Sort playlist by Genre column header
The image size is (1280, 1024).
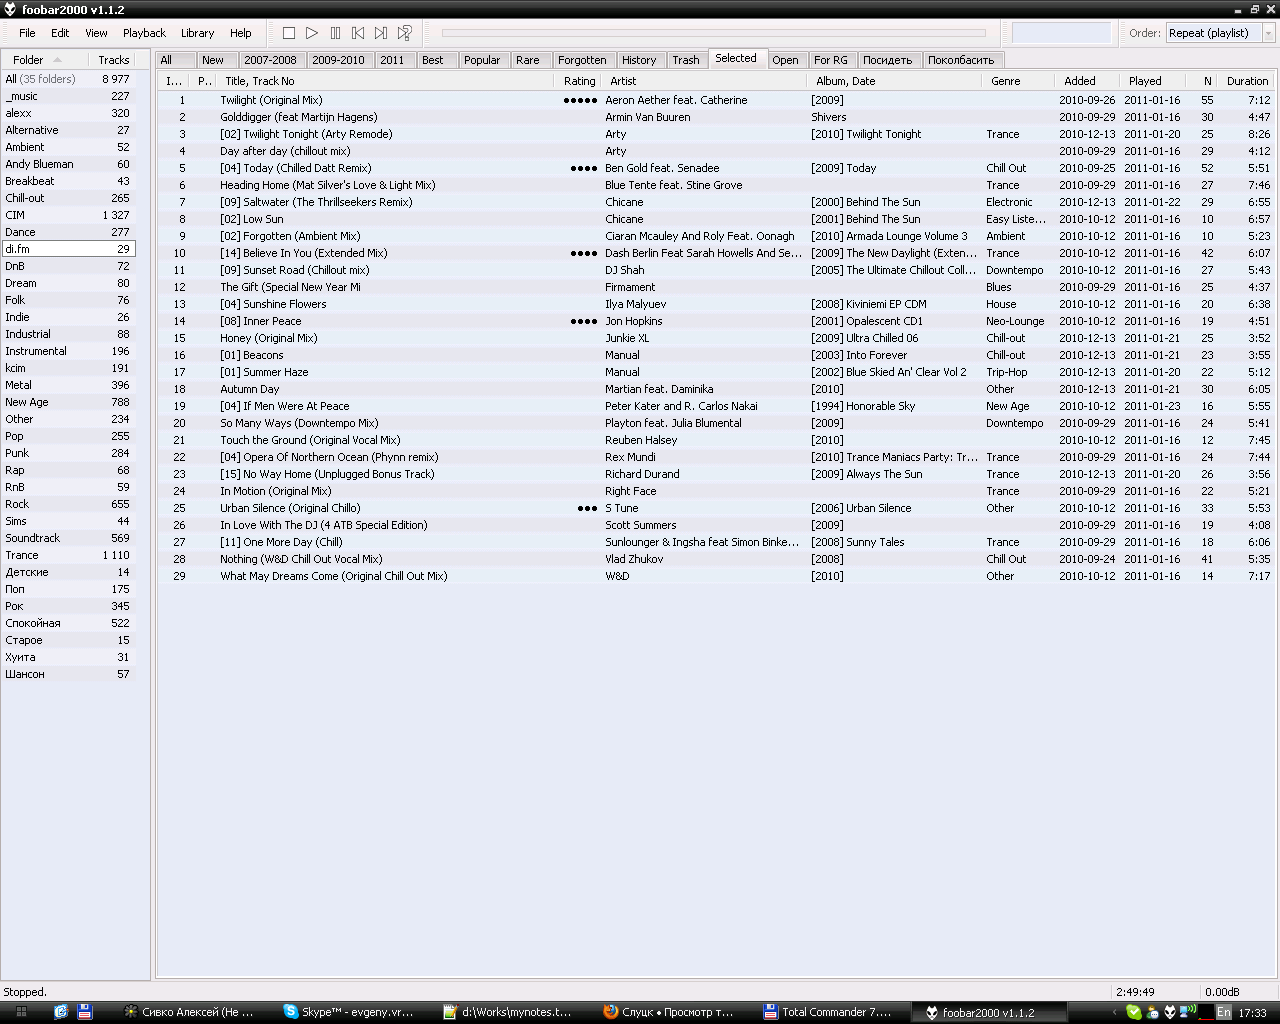click(x=1018, y=81)
